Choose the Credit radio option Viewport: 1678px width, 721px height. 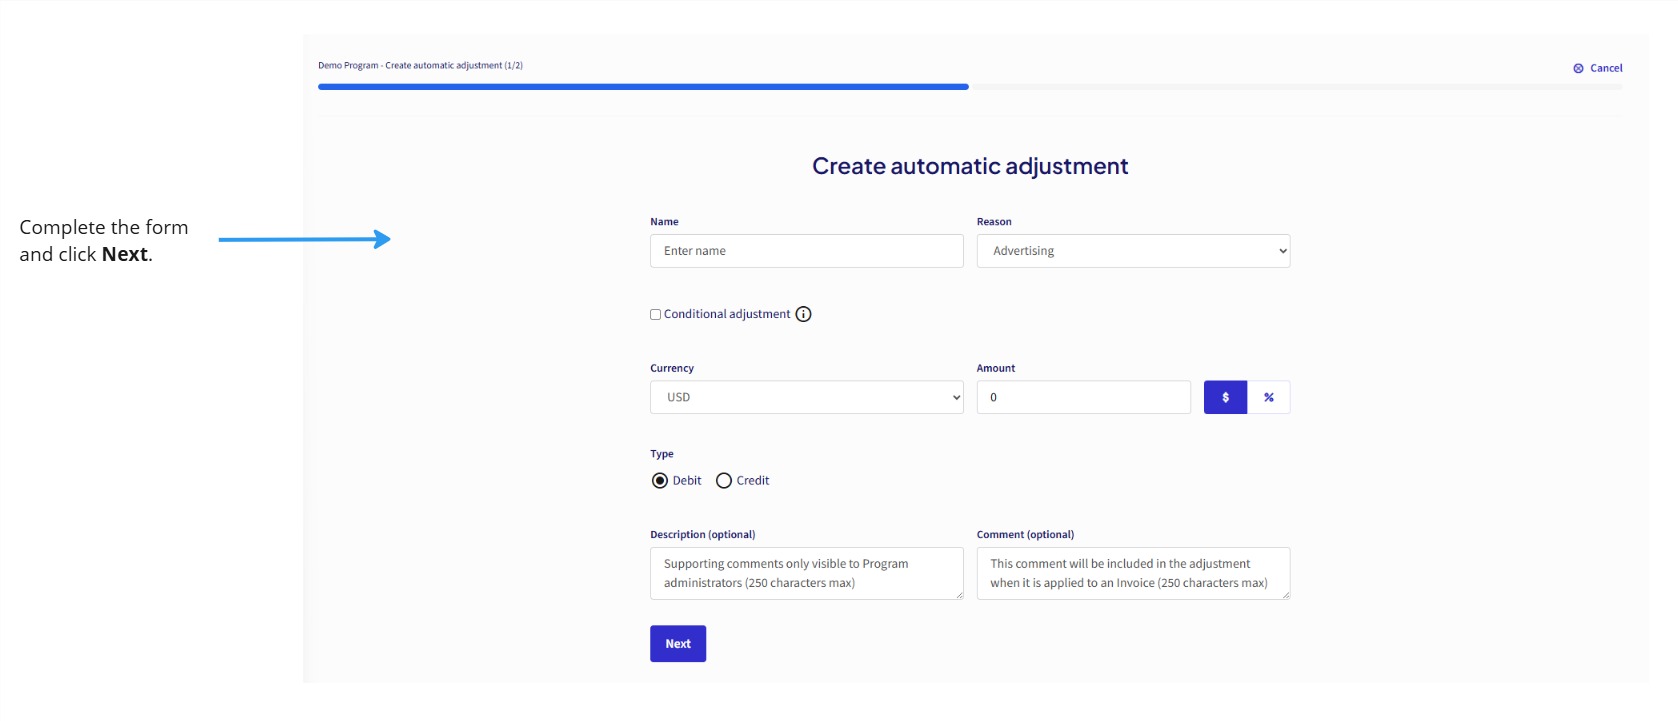point(724,481)
